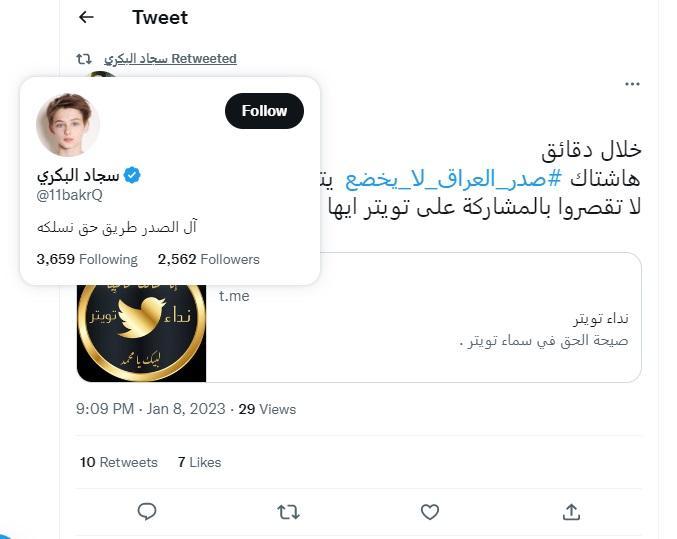
Task: Click the verified badge in profile card
Action: pos(132,175)
